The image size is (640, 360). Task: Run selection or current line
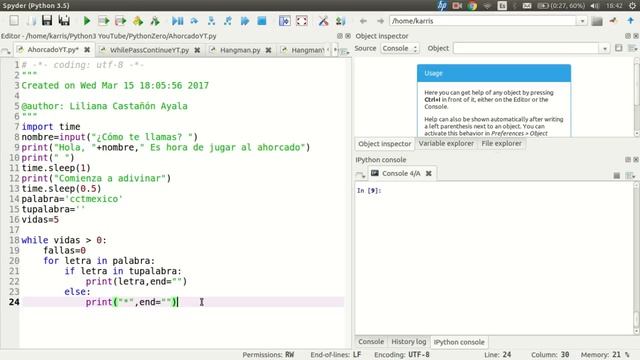[138, 21]
